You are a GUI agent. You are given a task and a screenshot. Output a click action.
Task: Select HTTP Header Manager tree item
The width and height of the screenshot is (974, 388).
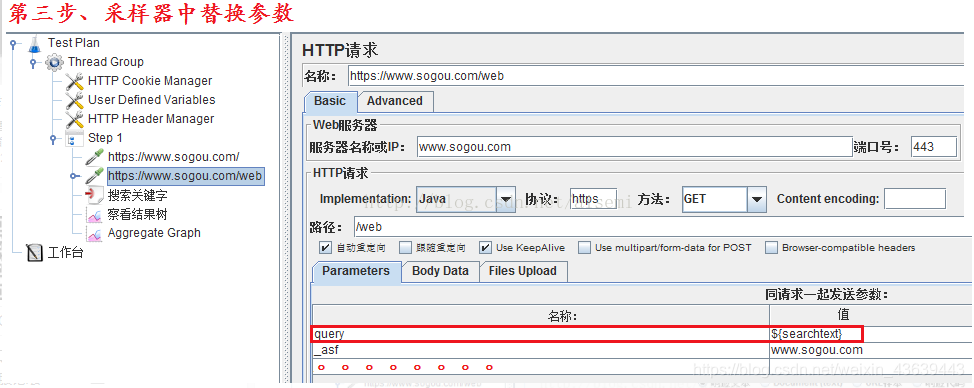coord(151,119)
